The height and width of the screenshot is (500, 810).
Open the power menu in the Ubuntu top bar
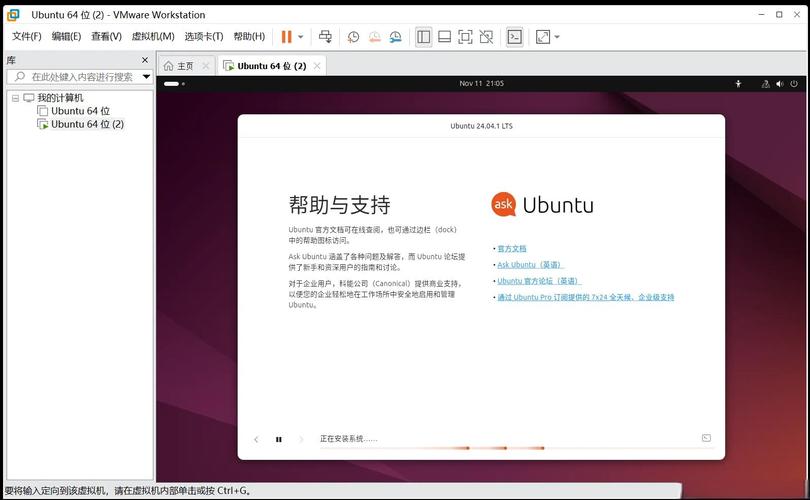794,84
